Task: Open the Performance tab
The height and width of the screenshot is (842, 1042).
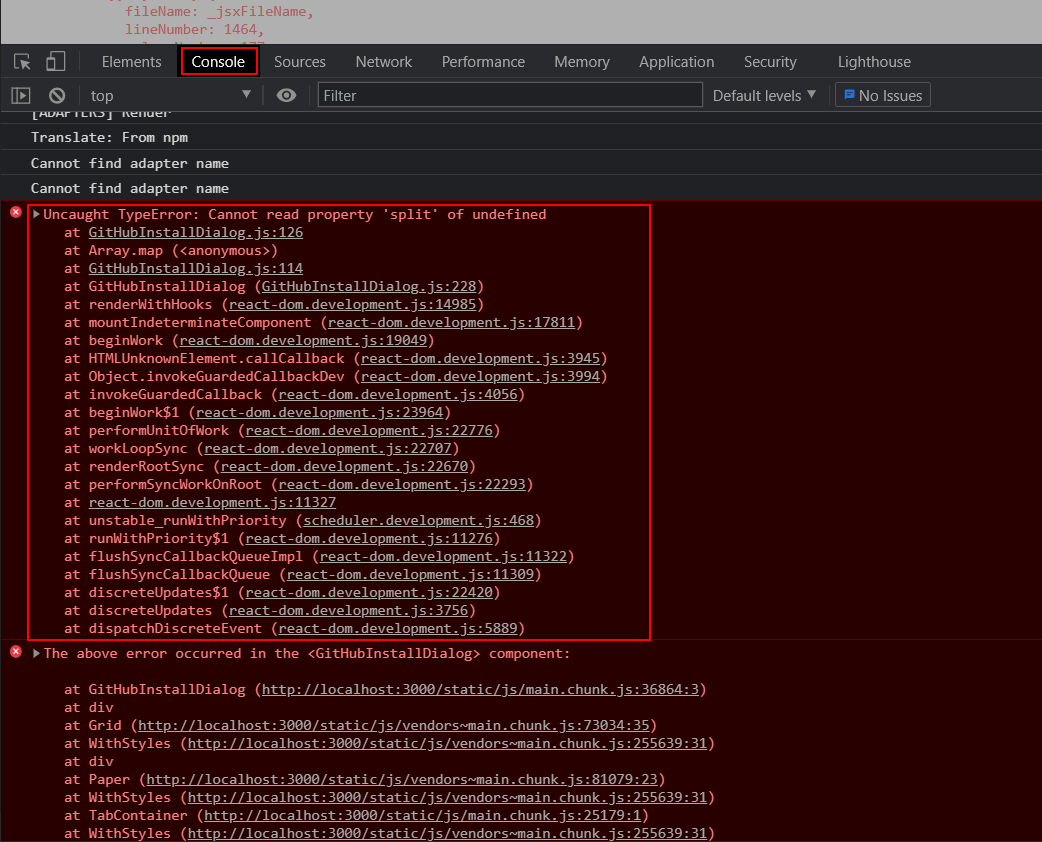Action: coord(483,62)
